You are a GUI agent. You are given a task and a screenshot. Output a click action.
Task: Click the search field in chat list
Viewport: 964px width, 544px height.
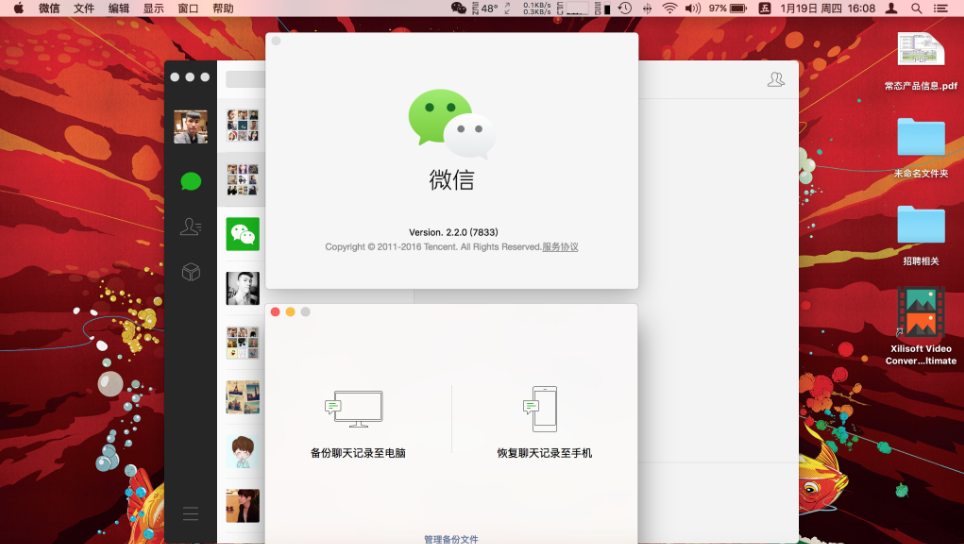point(245,79)
